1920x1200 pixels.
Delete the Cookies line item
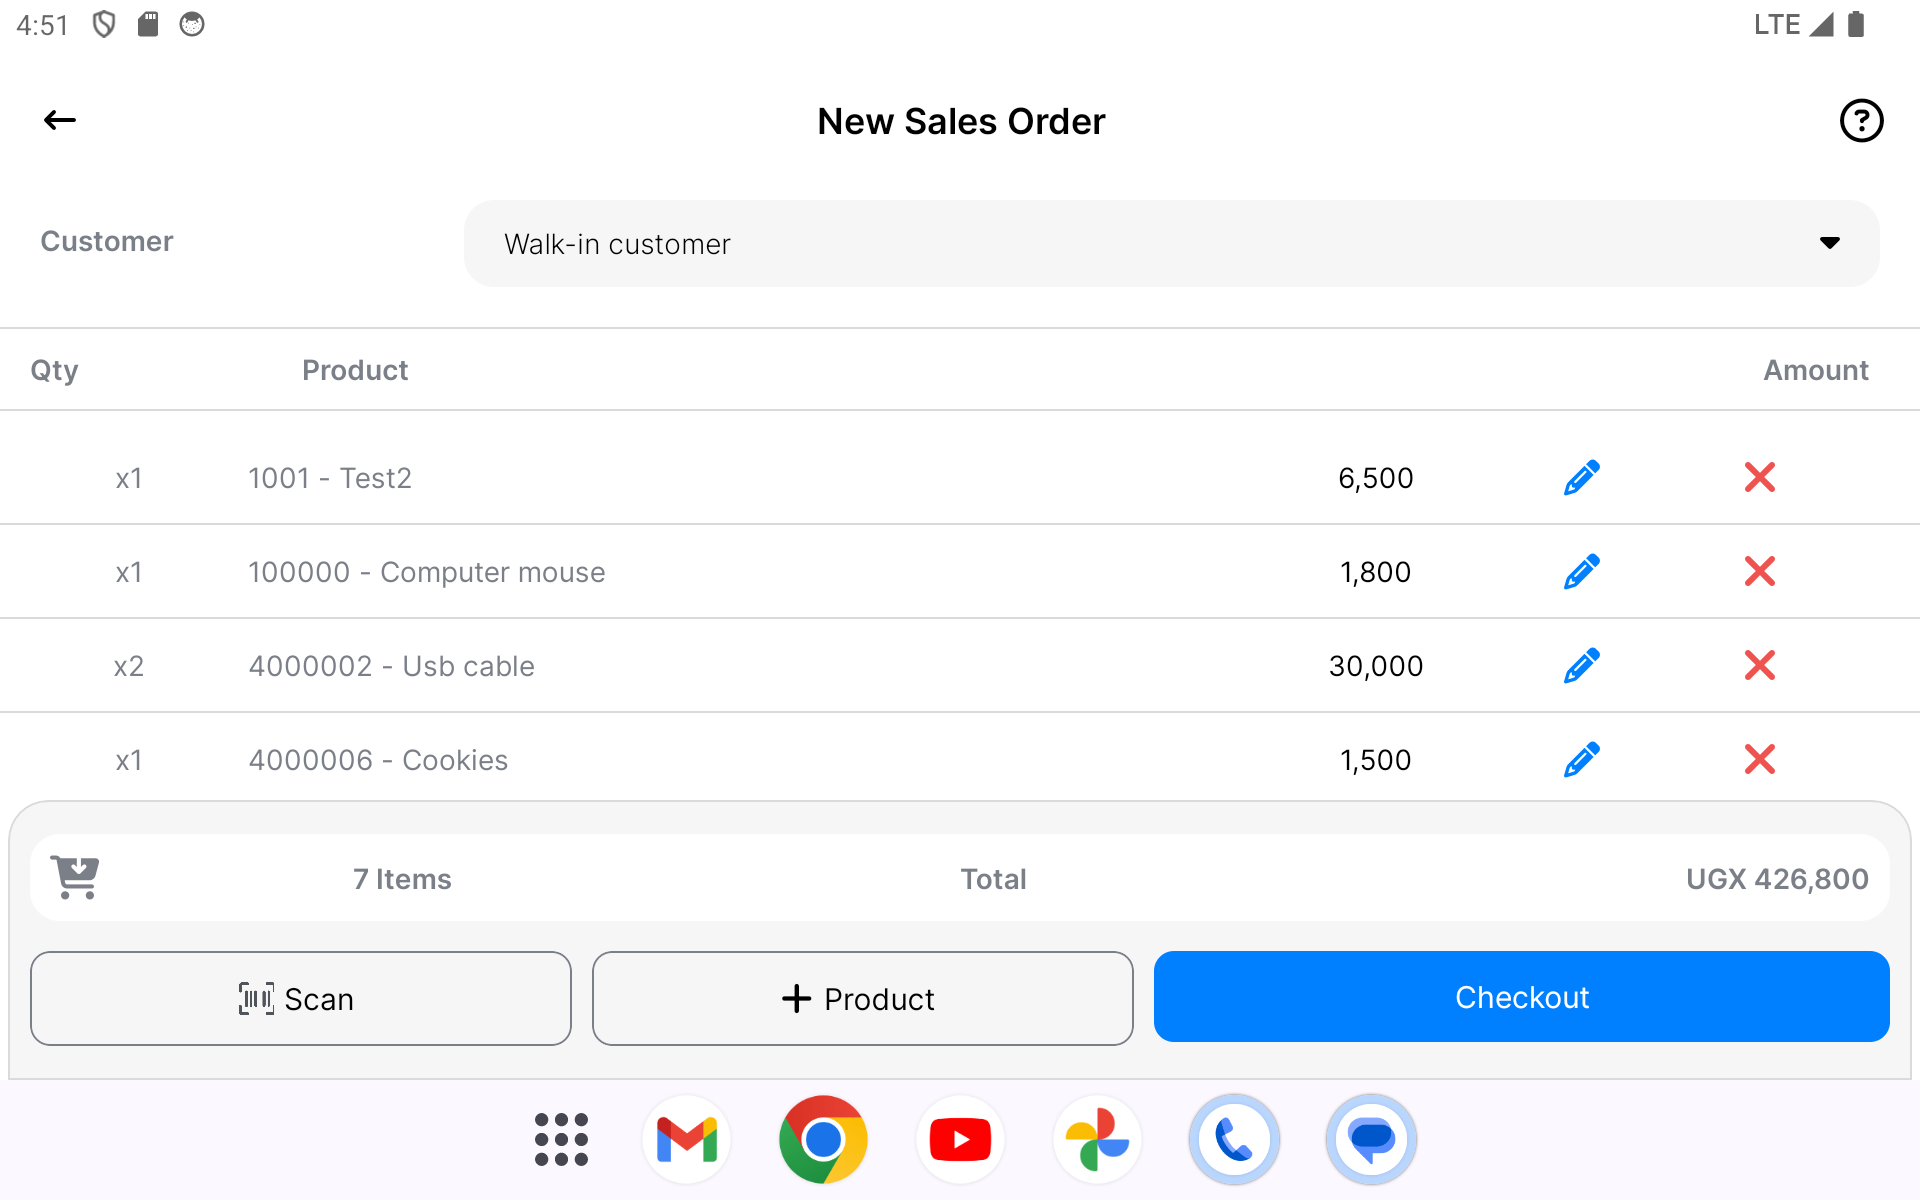point(1759,760)
